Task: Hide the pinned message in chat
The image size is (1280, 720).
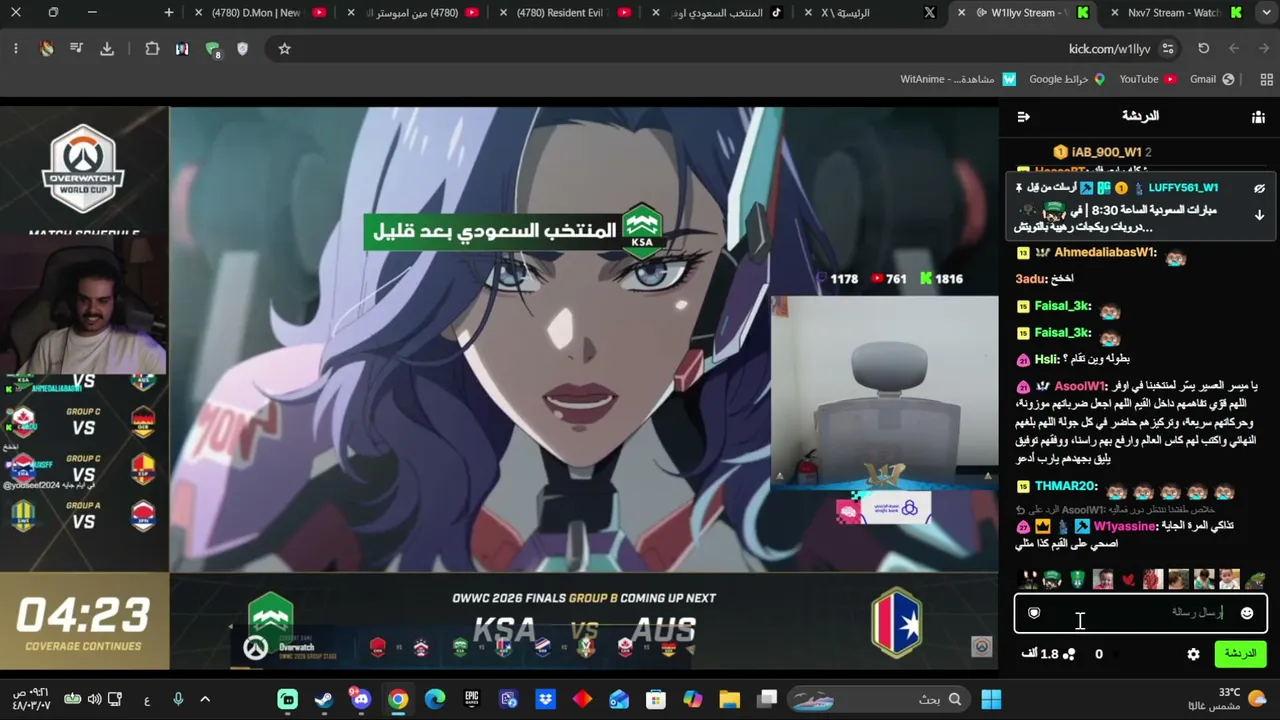Action: click(1259, 188)
